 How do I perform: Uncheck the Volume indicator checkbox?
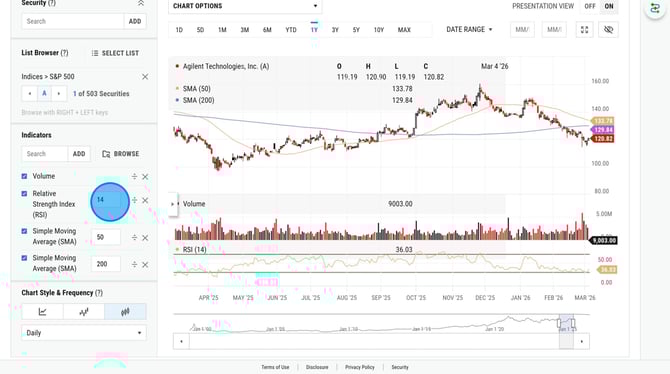point(24,176)
